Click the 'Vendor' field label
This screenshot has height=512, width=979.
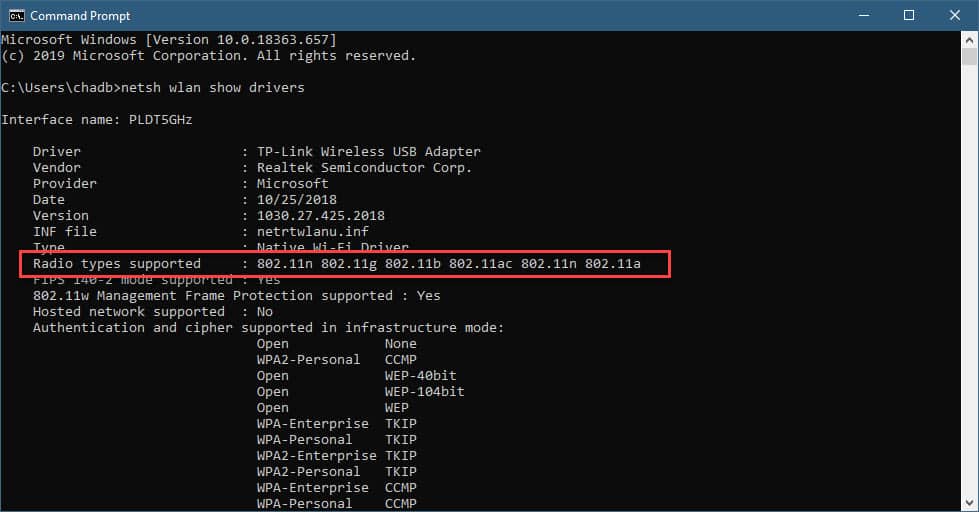(x=57, y=167)
